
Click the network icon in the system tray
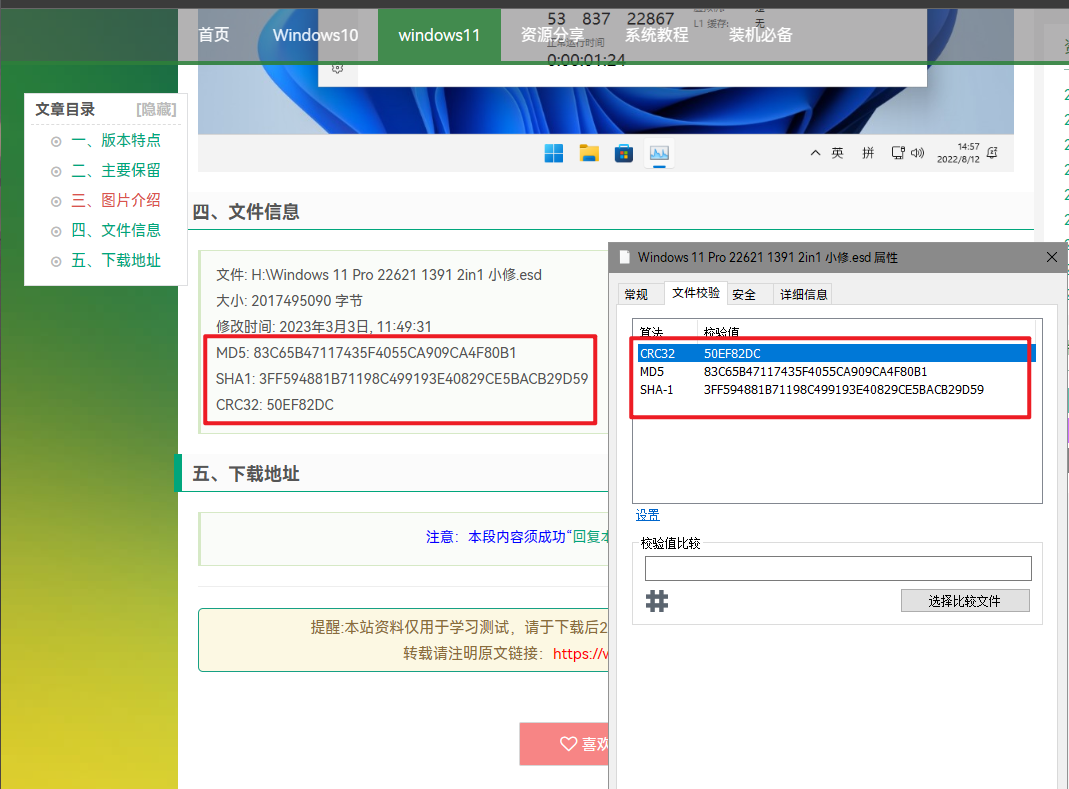pos(899,152)
